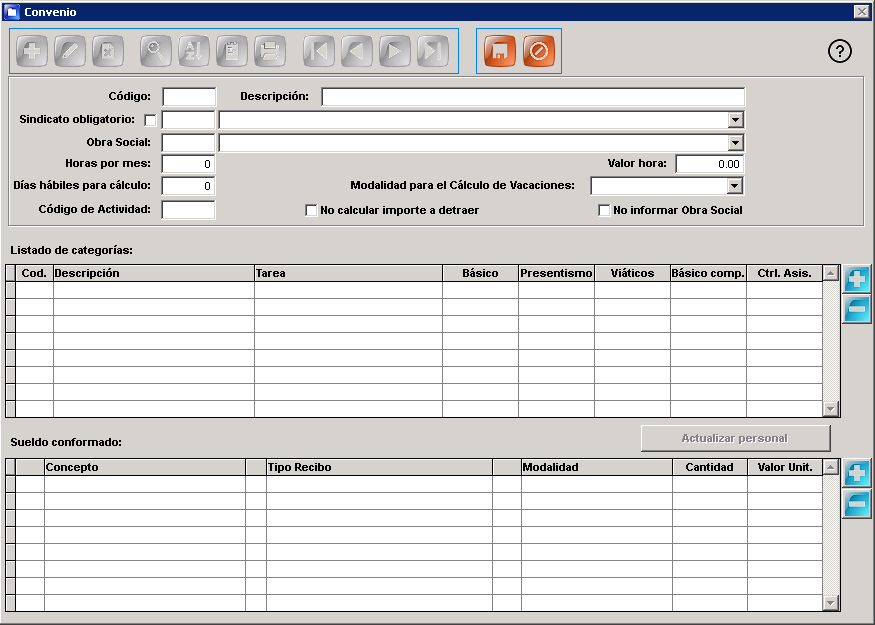
Task: Click the Modalidad column header
Action: pyautogui.click(x=597, y=468)
